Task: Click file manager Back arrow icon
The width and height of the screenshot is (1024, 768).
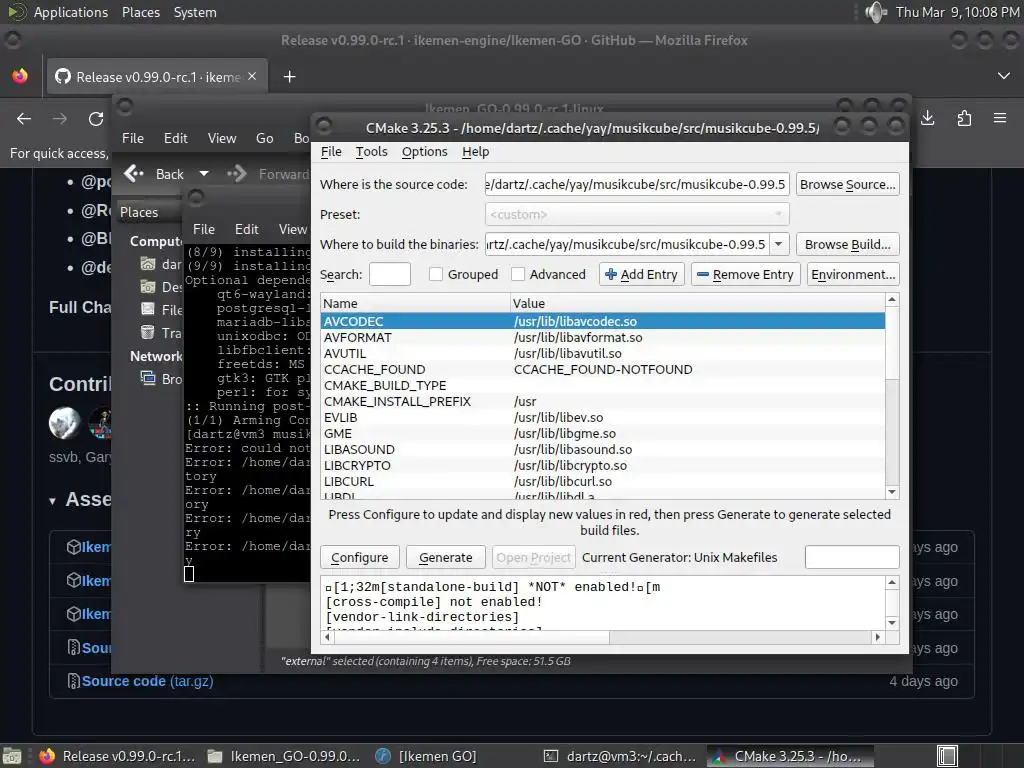Action: (x=134, y=174)
